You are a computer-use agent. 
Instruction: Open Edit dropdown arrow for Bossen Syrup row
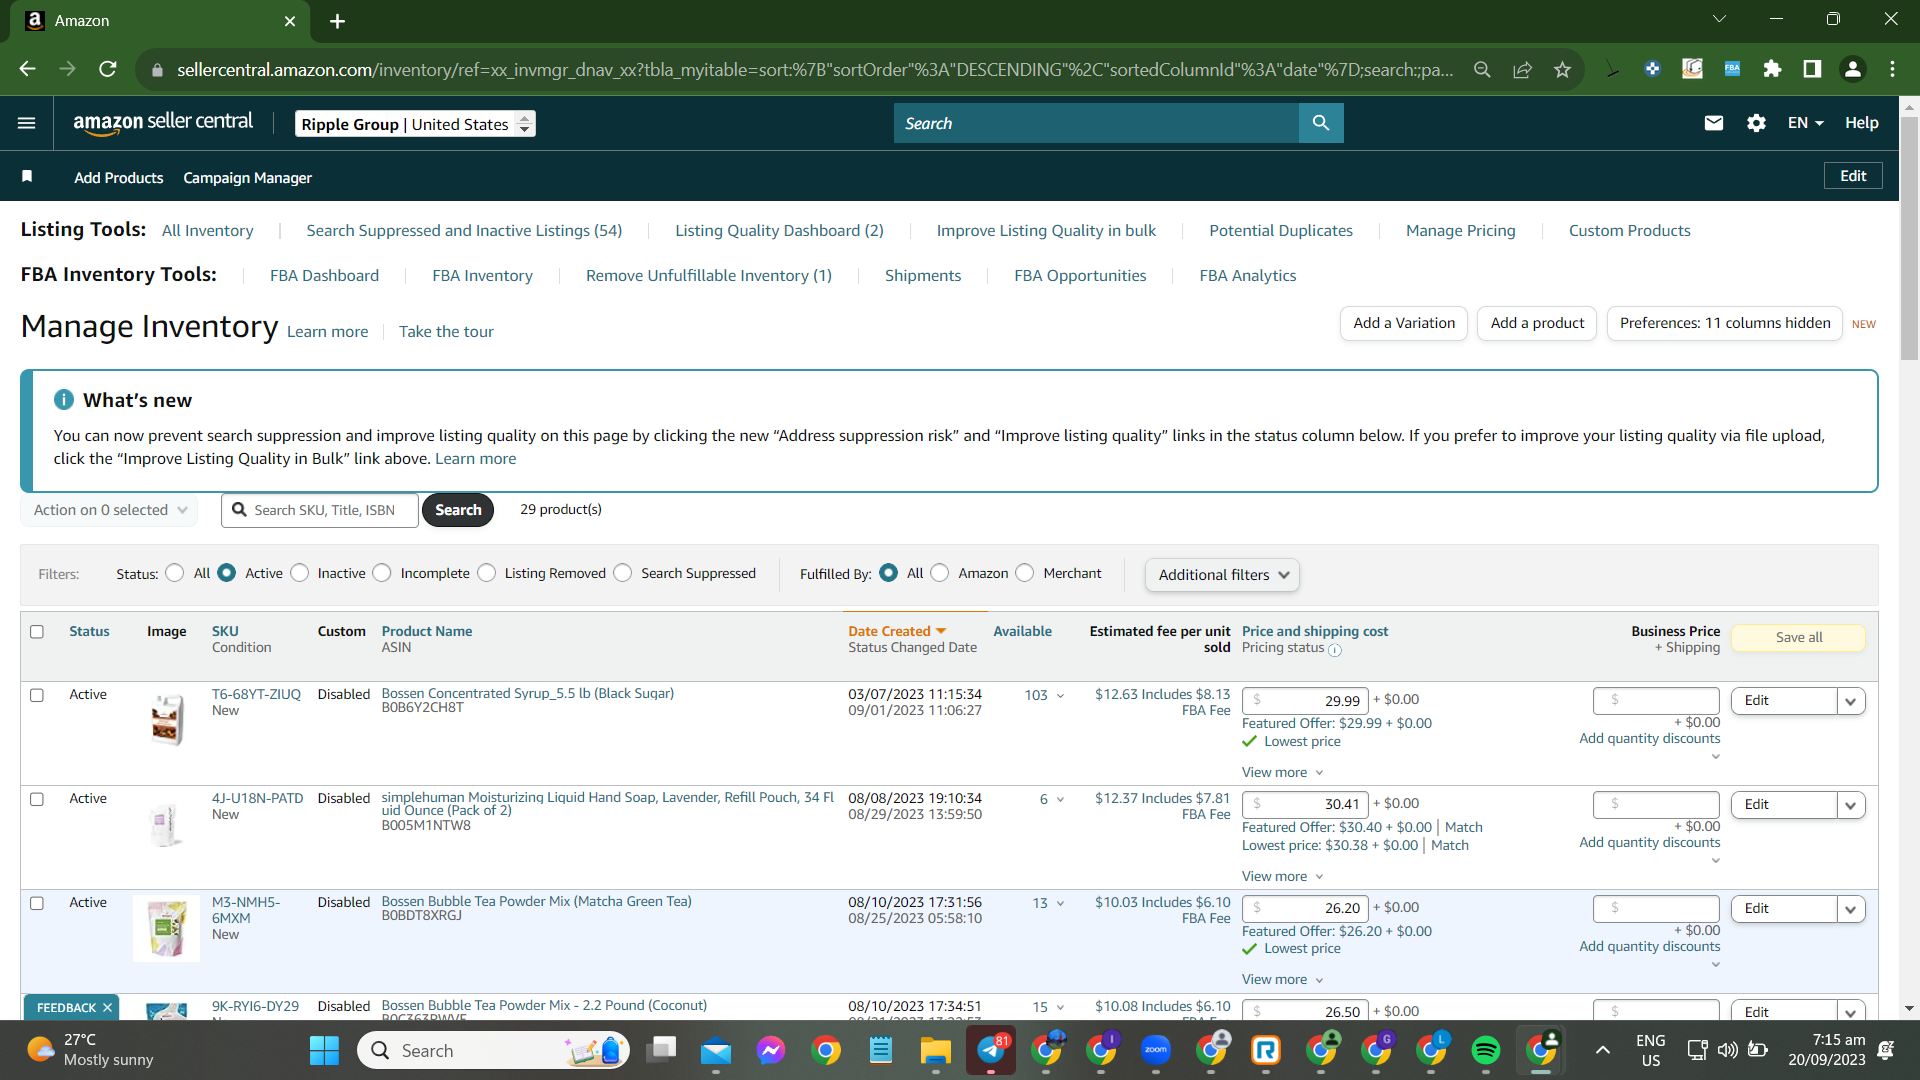pyautogui.click(x=1851, y=701)
